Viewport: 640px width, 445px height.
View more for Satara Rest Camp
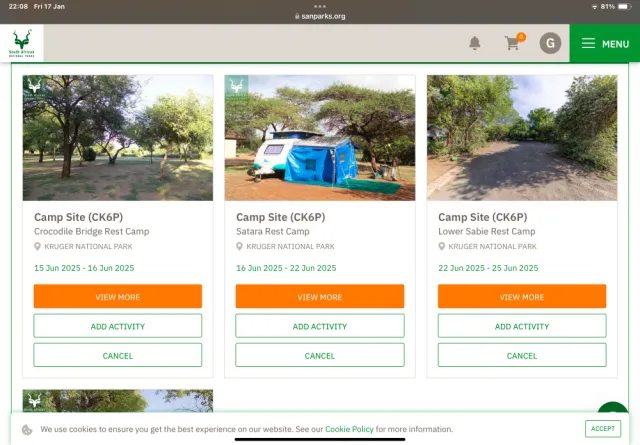click(320, 296)
